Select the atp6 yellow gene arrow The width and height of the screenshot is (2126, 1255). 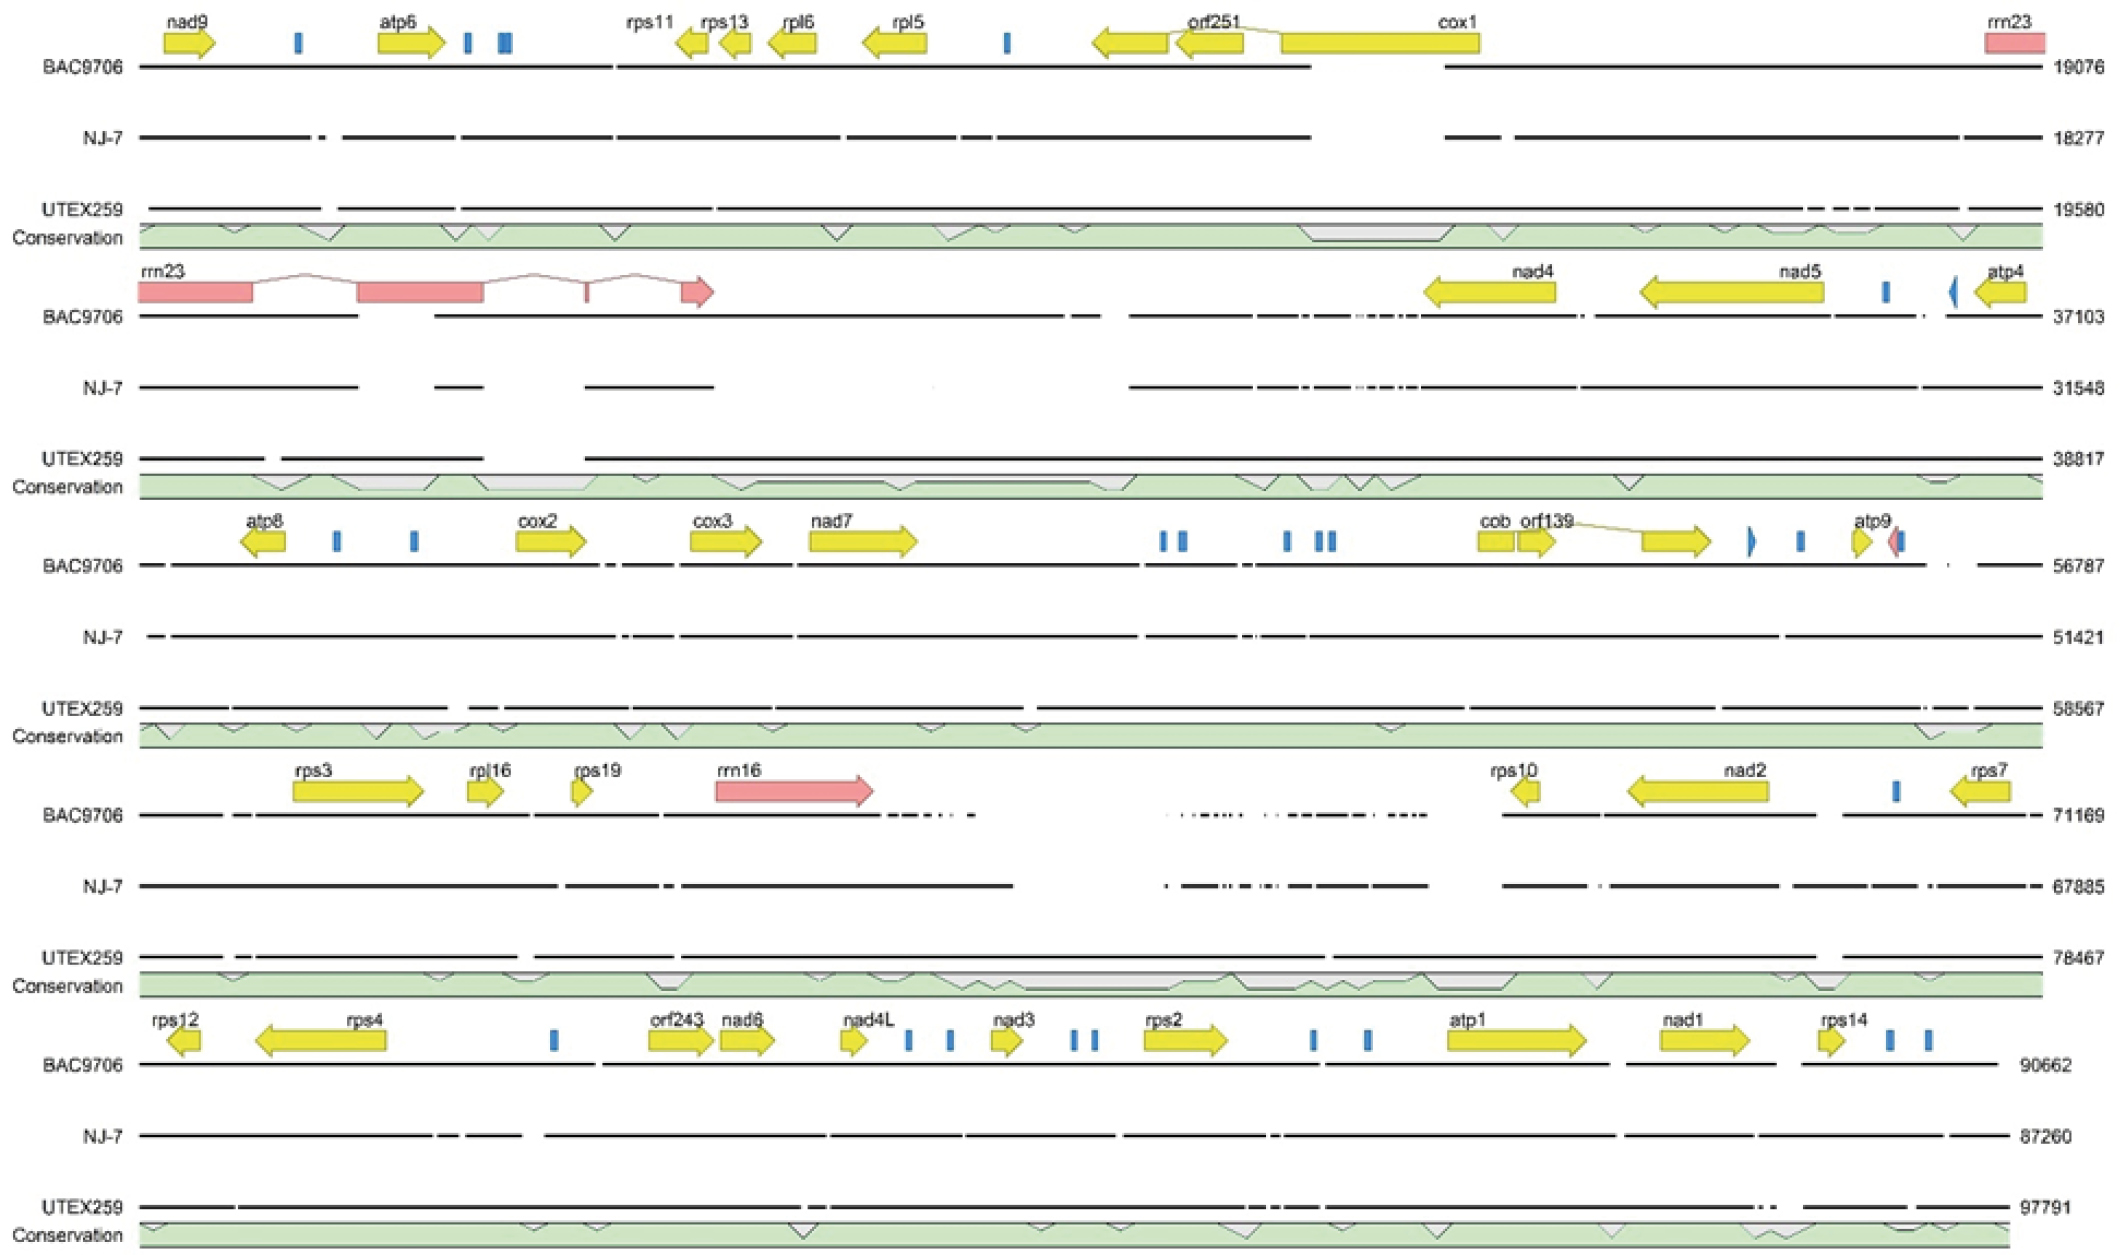(410, 43)
